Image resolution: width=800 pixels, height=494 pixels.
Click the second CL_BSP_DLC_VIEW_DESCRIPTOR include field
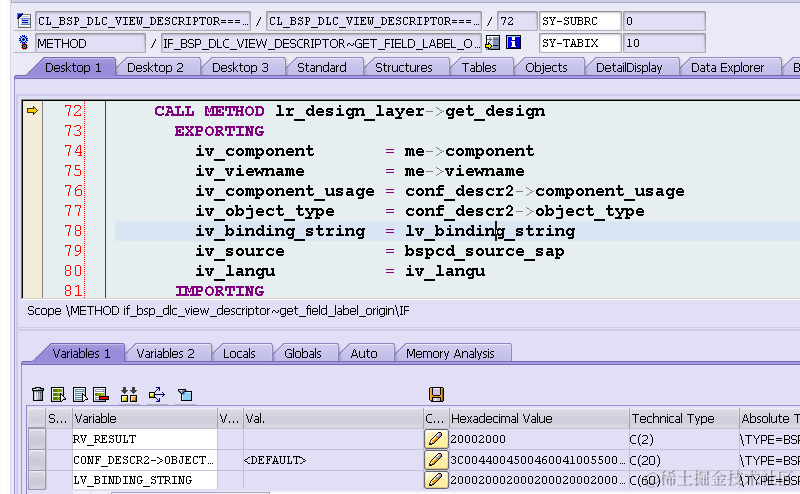point(373,21)
